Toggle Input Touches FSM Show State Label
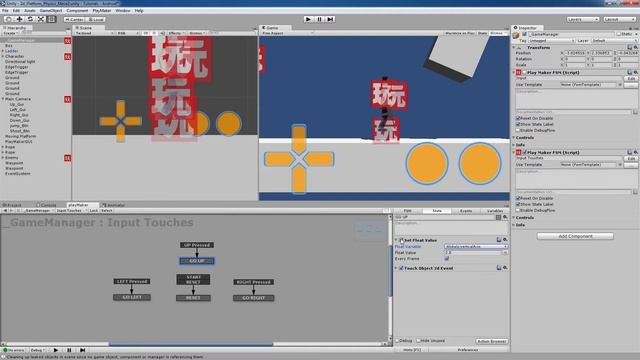640x360 pixels. click(518, 204)
